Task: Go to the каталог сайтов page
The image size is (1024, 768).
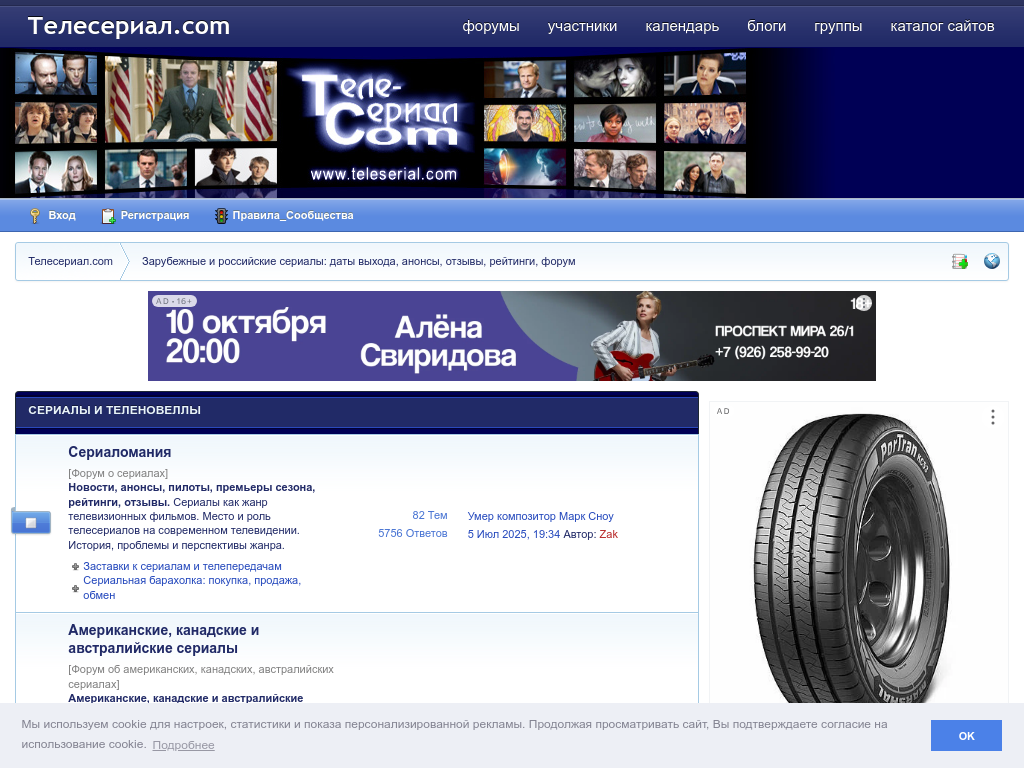Action: point(942,26)
